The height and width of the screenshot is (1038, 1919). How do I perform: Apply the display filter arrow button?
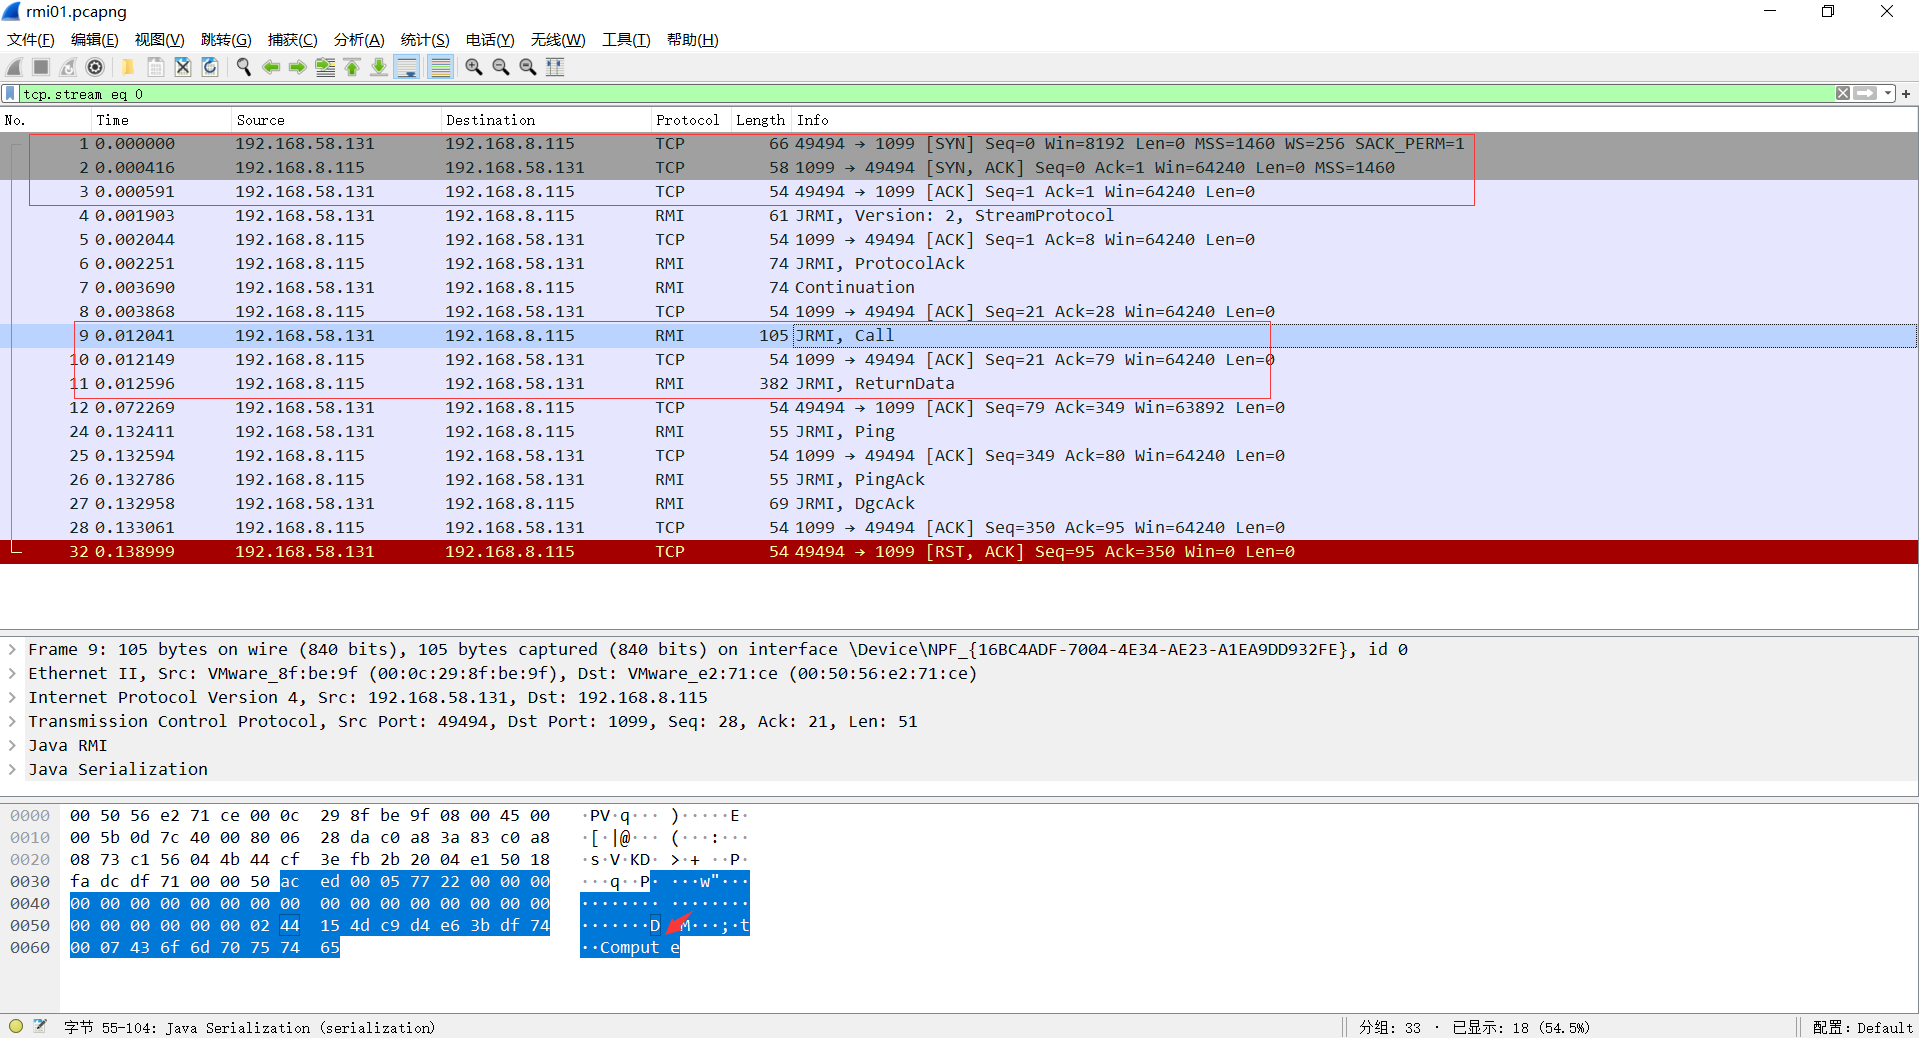point(1865,93)
